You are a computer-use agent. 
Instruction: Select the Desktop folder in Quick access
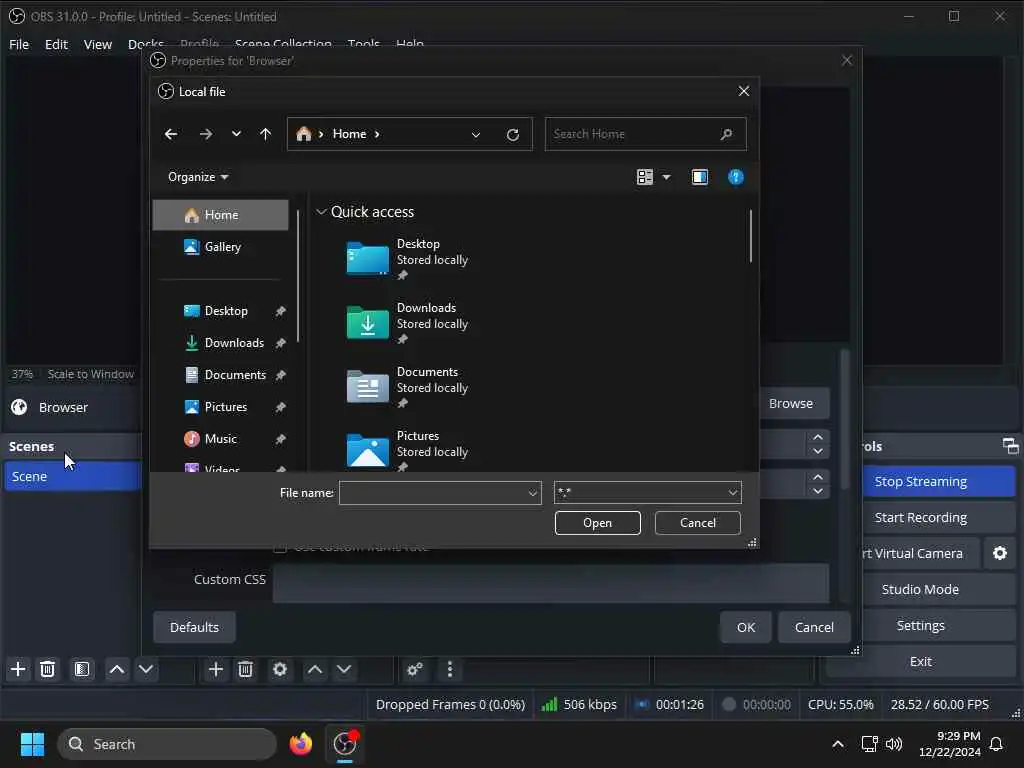tap(407, 259)
